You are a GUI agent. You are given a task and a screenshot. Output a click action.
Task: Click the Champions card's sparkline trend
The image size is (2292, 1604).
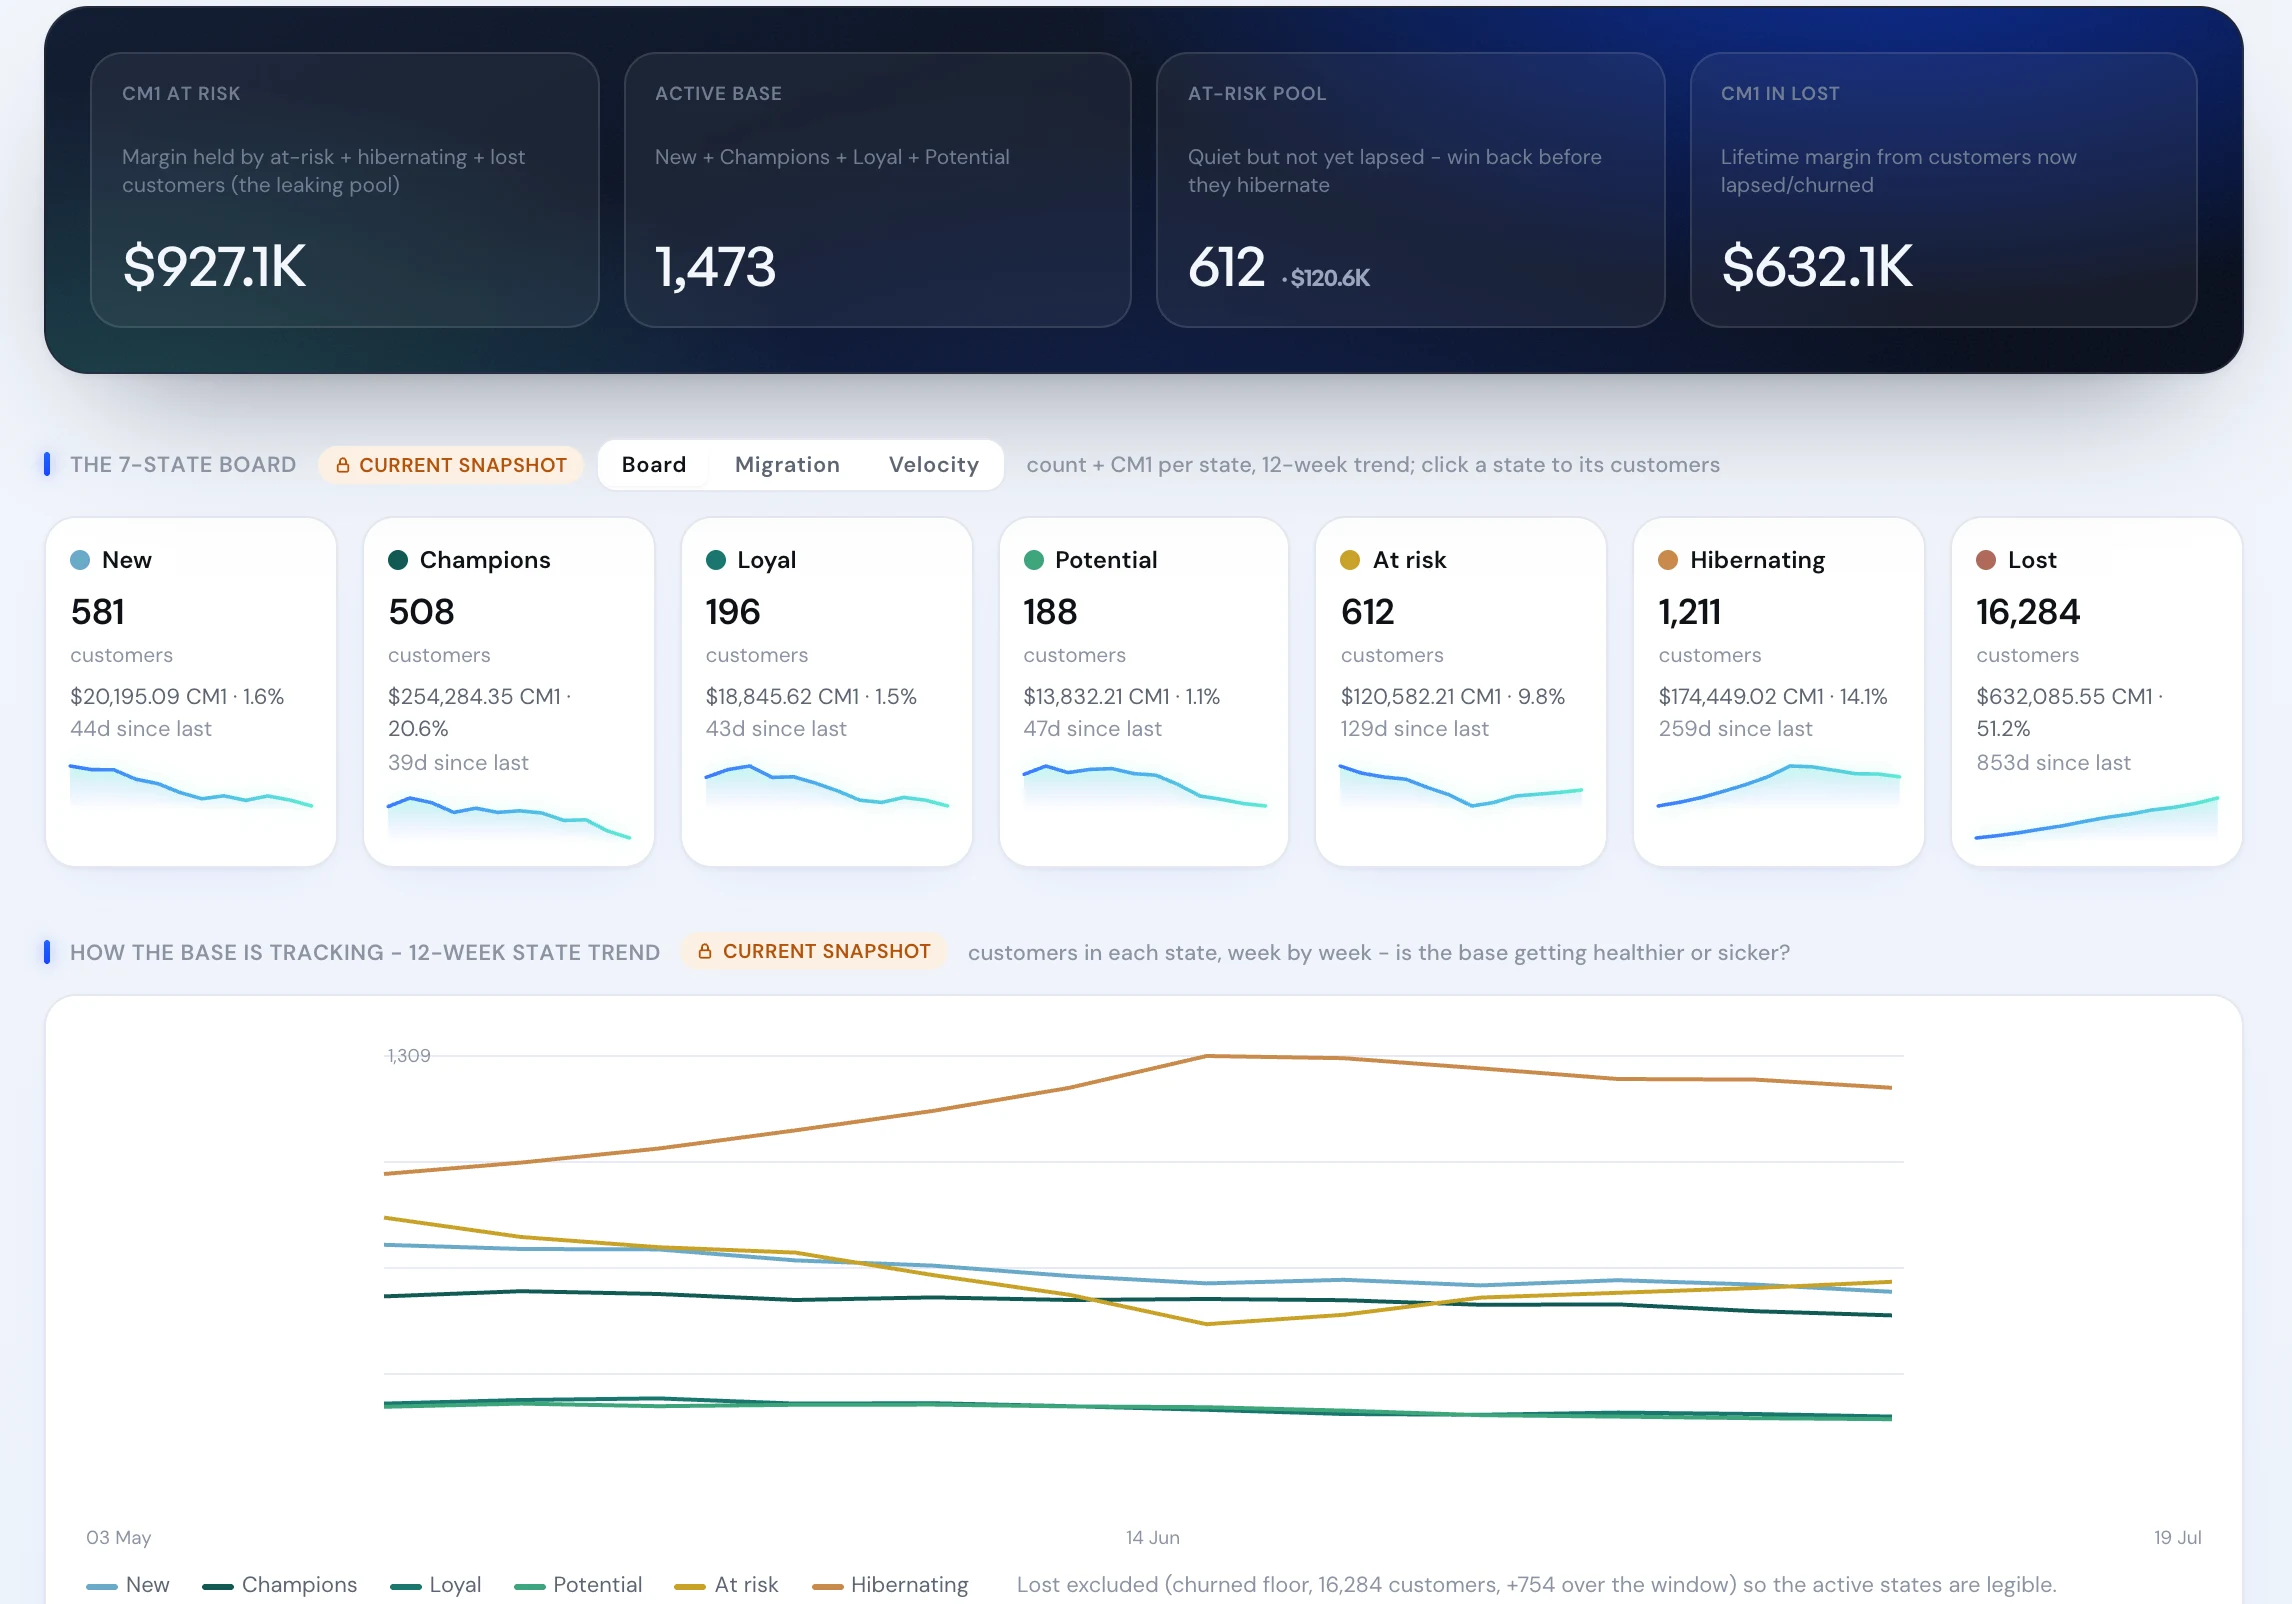[509, 818]
